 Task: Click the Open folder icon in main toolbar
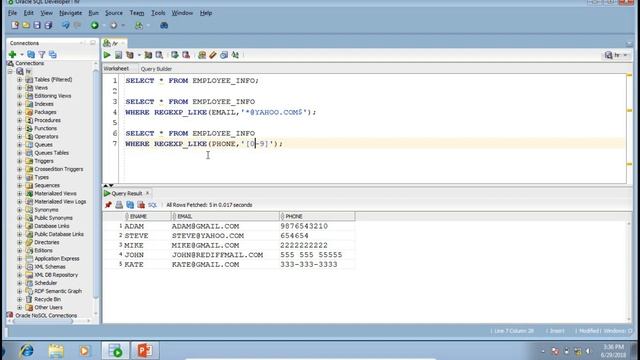coord(26,25)
